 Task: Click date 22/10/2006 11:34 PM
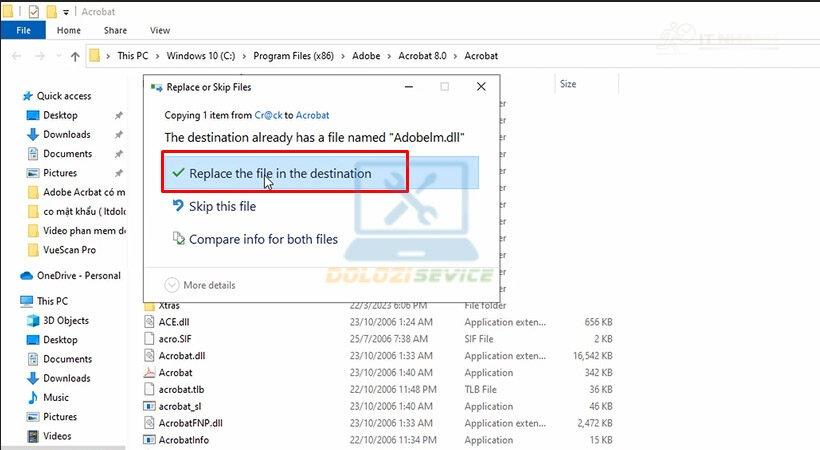(x=393, y=440)
